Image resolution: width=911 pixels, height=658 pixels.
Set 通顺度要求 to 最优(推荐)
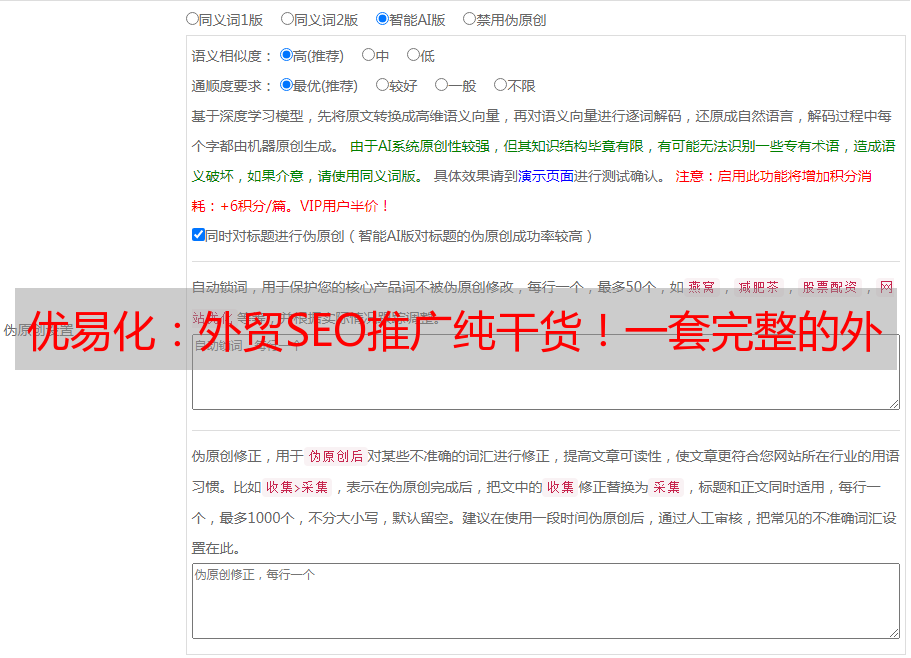[286, 85]
